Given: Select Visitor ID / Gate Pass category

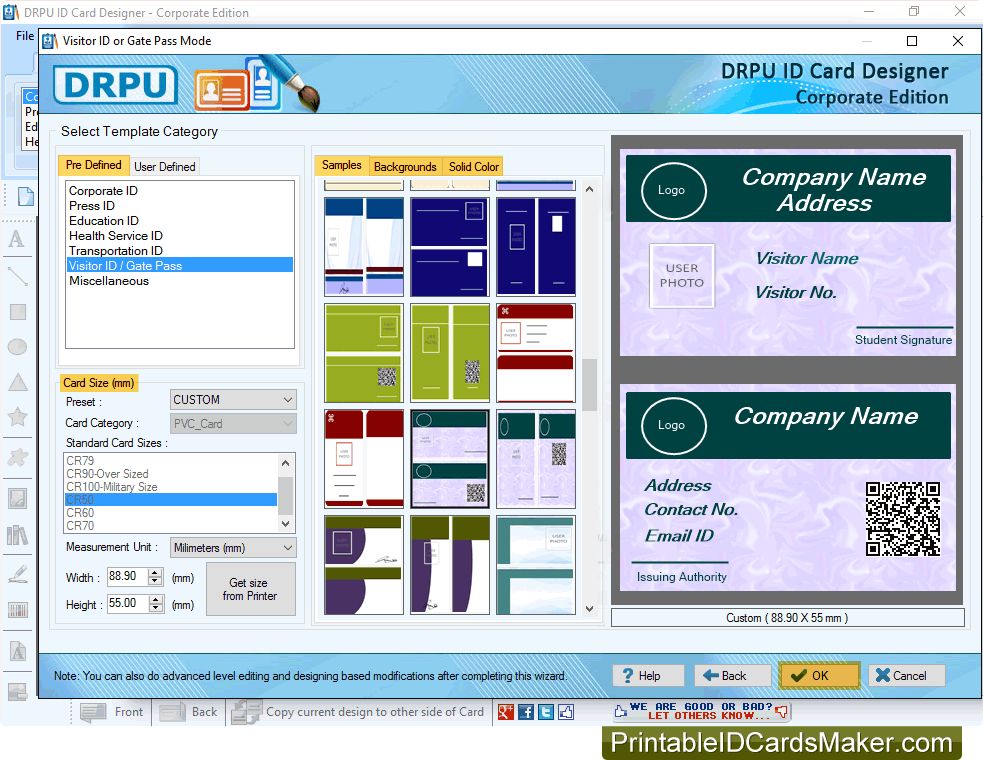Looking at the screenshot, I should 180,265.
